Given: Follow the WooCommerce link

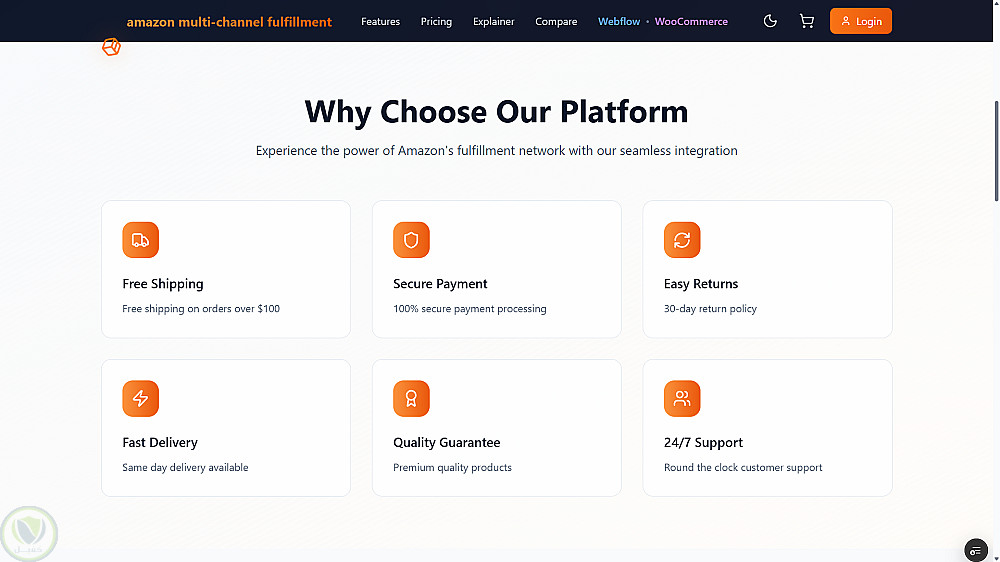Looking at the screenshot, I should (x=691, y=21).
